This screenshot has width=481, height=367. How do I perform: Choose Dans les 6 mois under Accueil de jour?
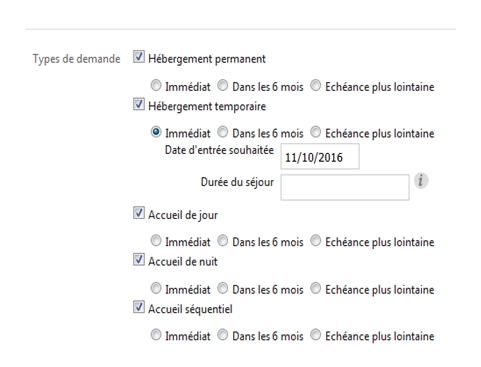pyautogui.click(x=223, y=241)
